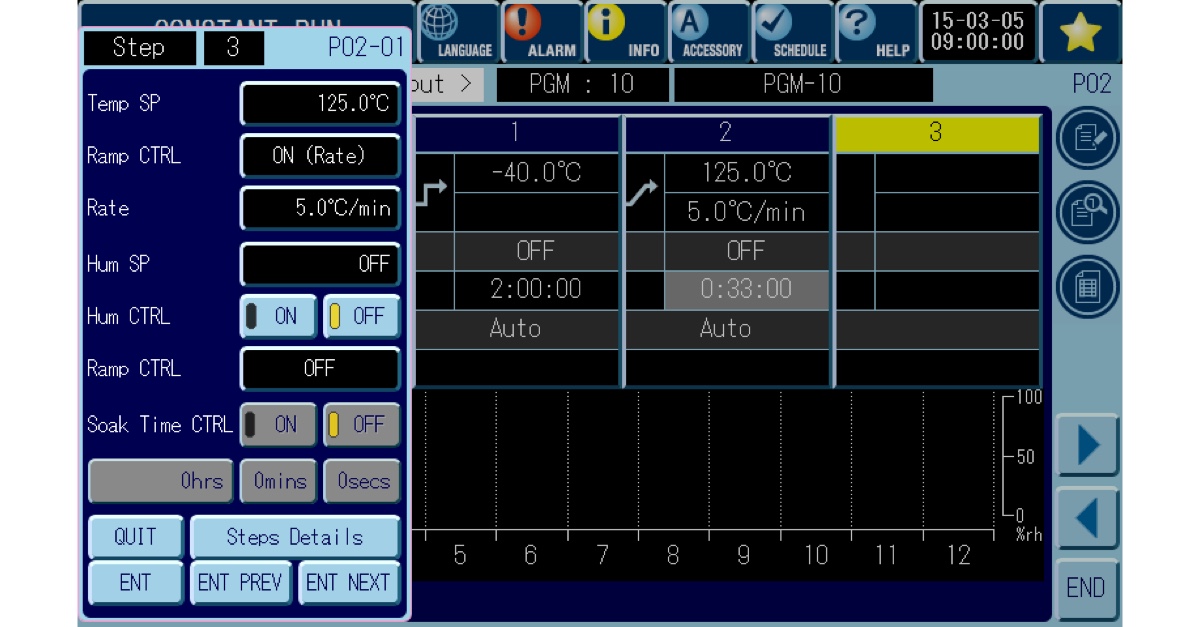Go to previous page with left arrow
Image resolution: width=1200 pixels, height=627 pixels.
click(1087, 518)
